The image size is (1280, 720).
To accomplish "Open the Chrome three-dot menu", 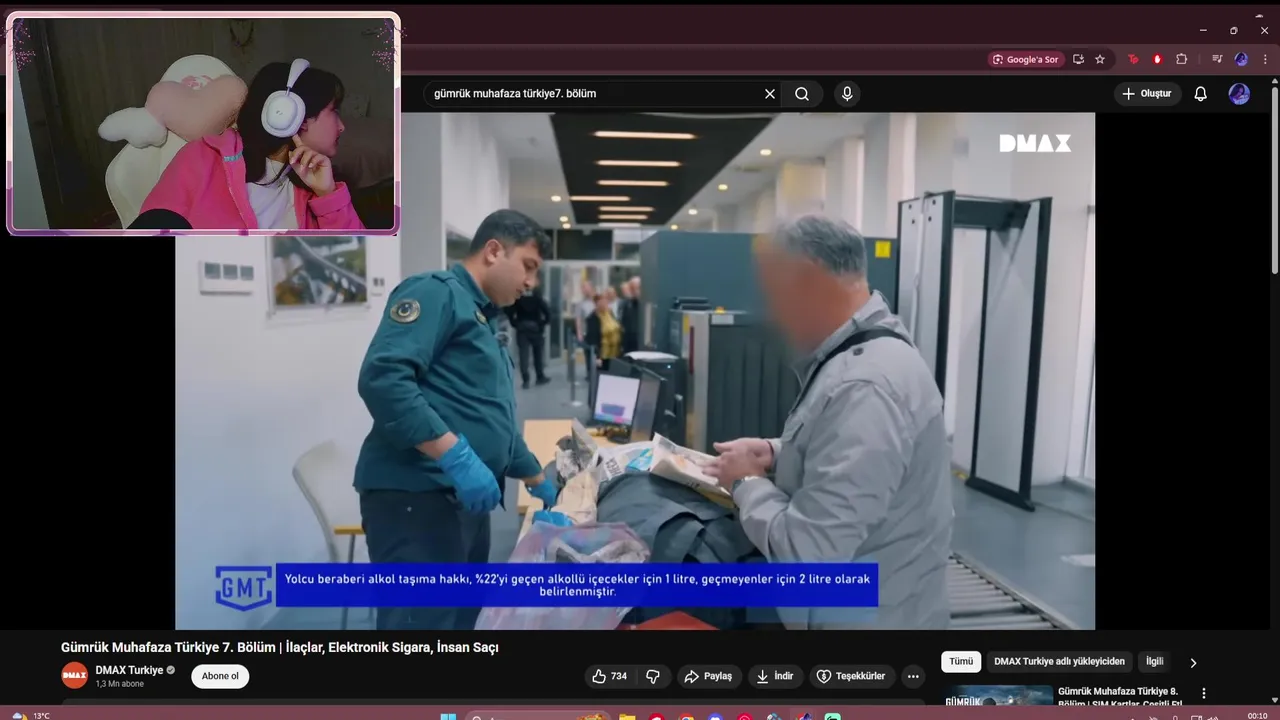I will (1266, 59).
